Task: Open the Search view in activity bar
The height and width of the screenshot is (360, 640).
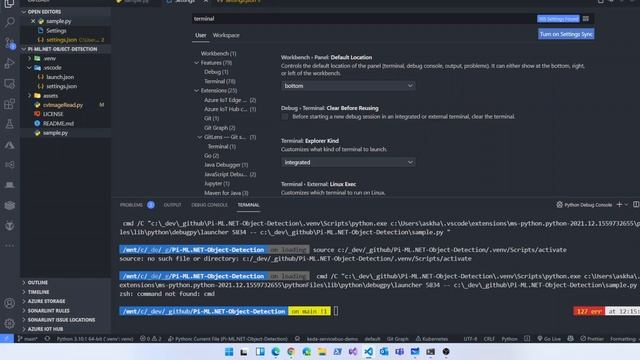Action: pos(9,22)
